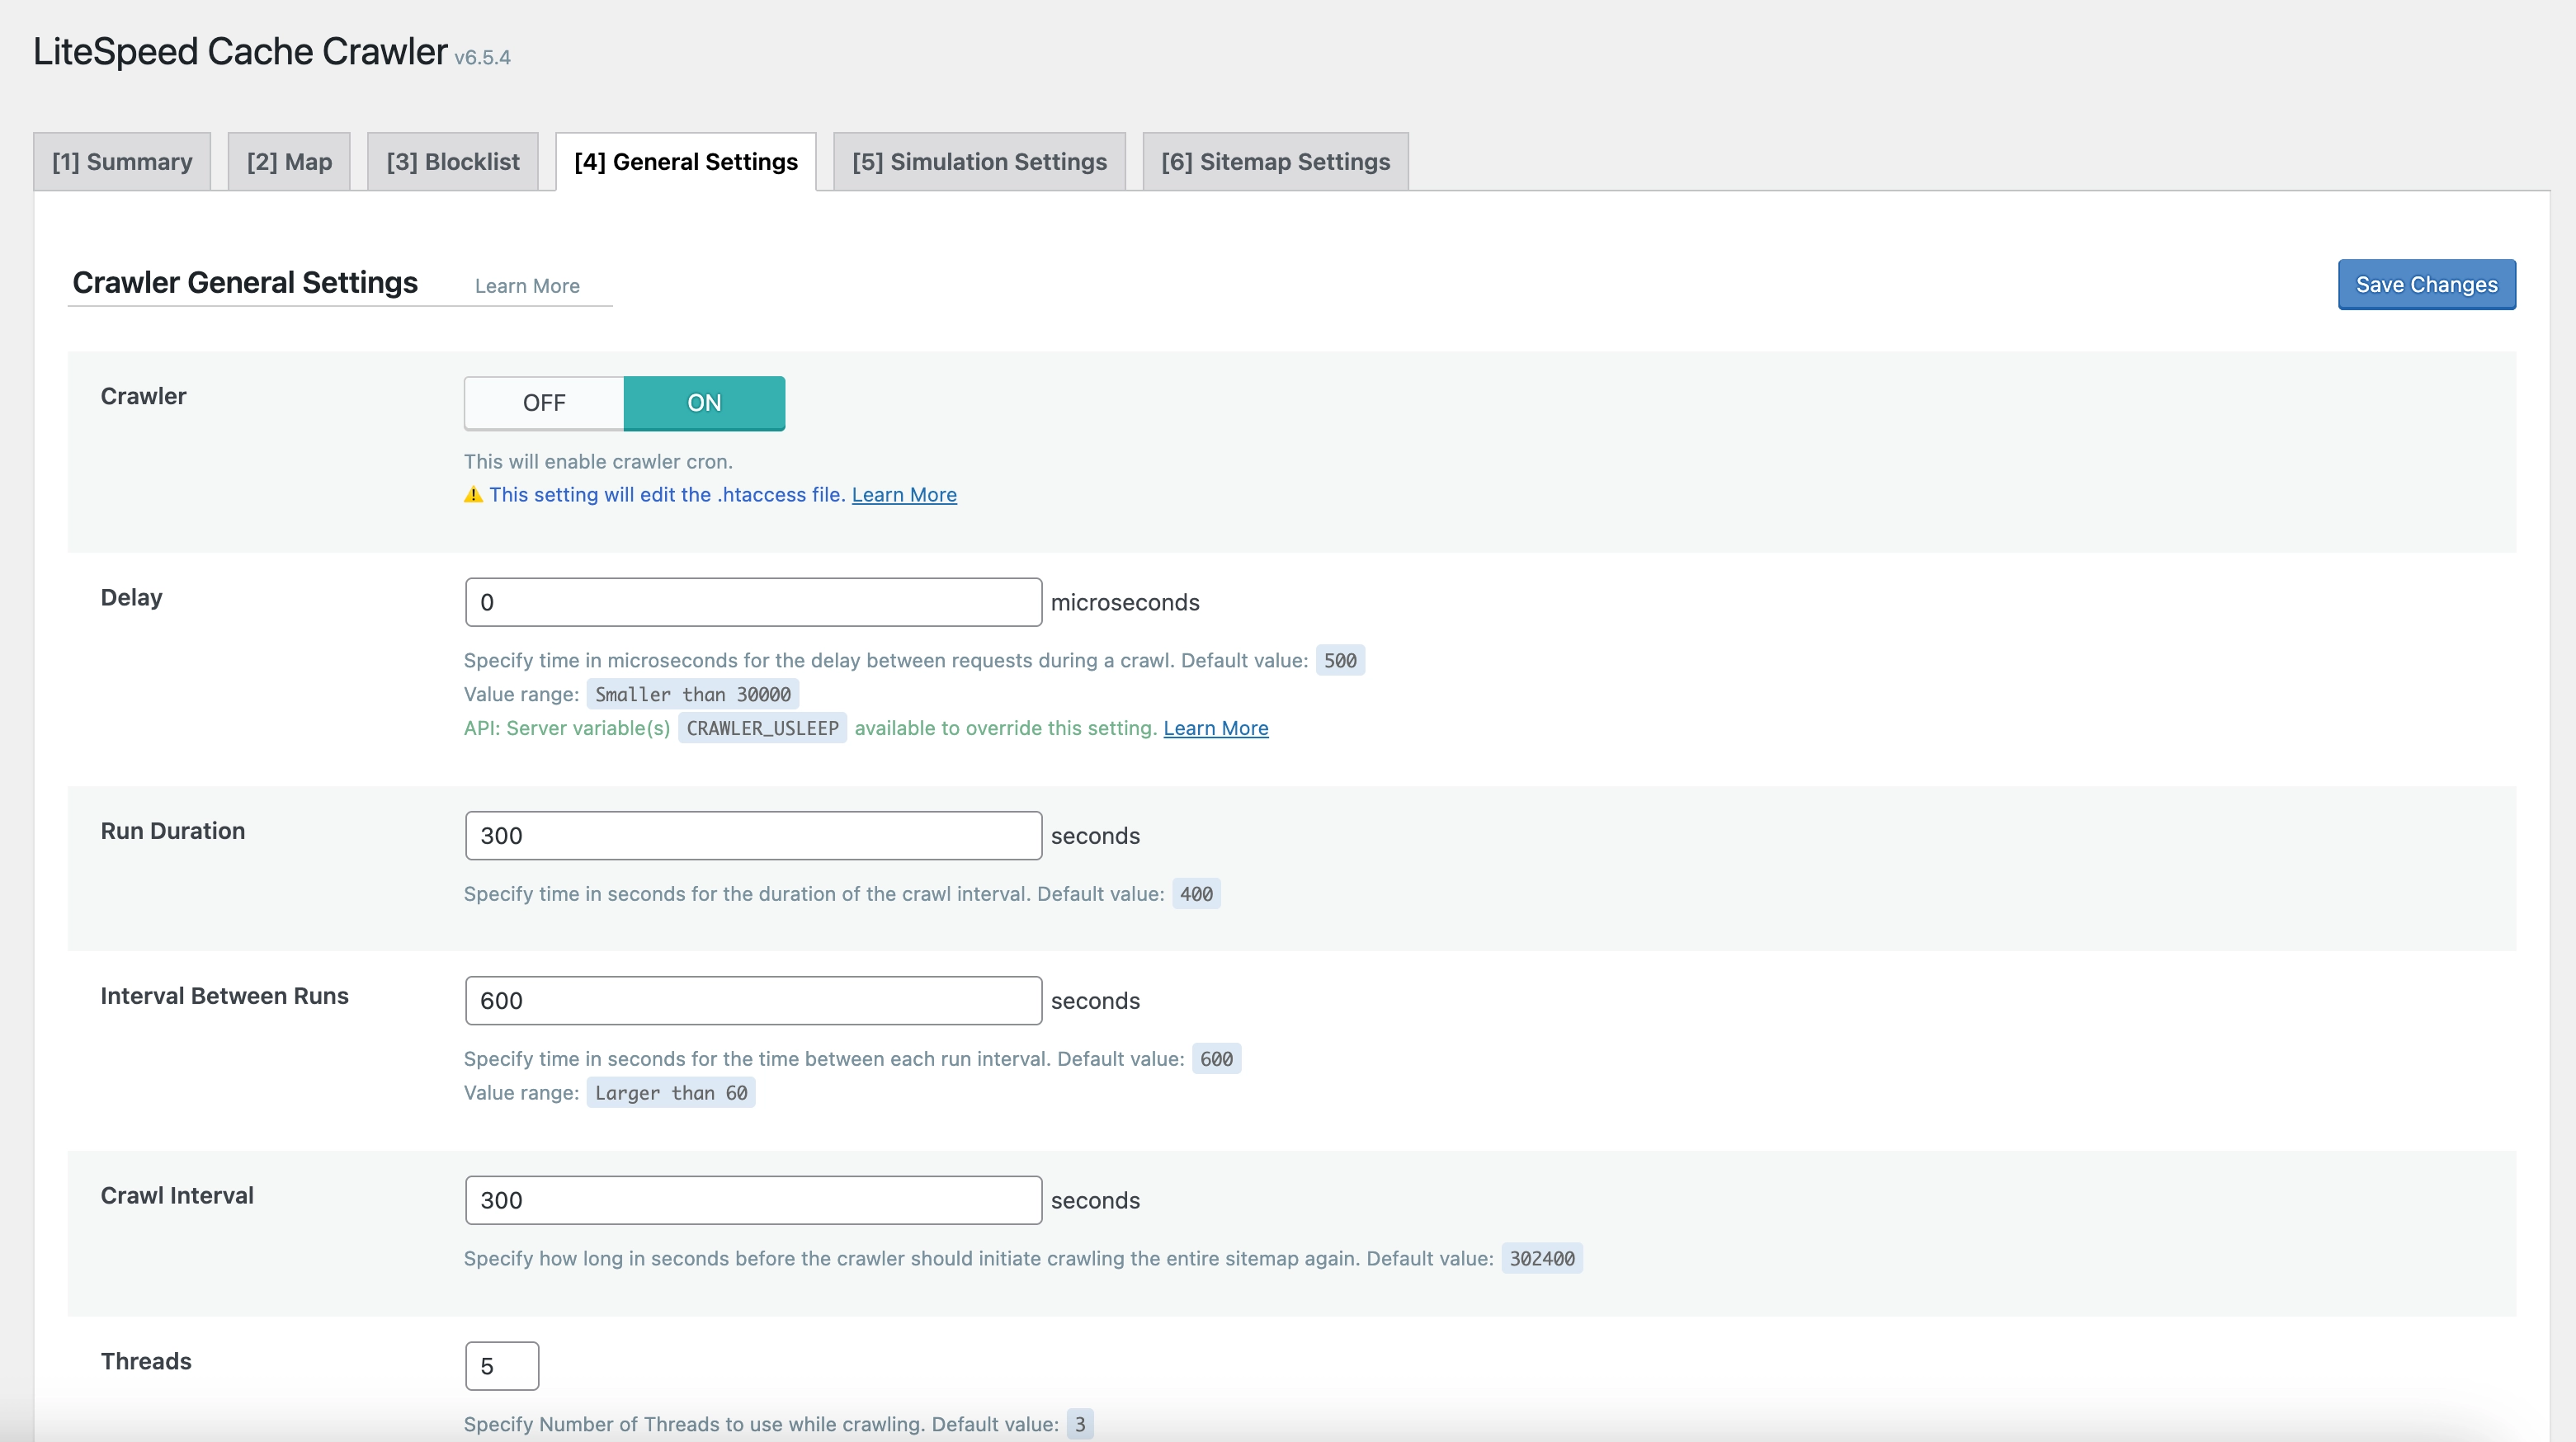Click the 'microseconds' unit label
2576x1442 pixels.
[x=1125, y=603]
